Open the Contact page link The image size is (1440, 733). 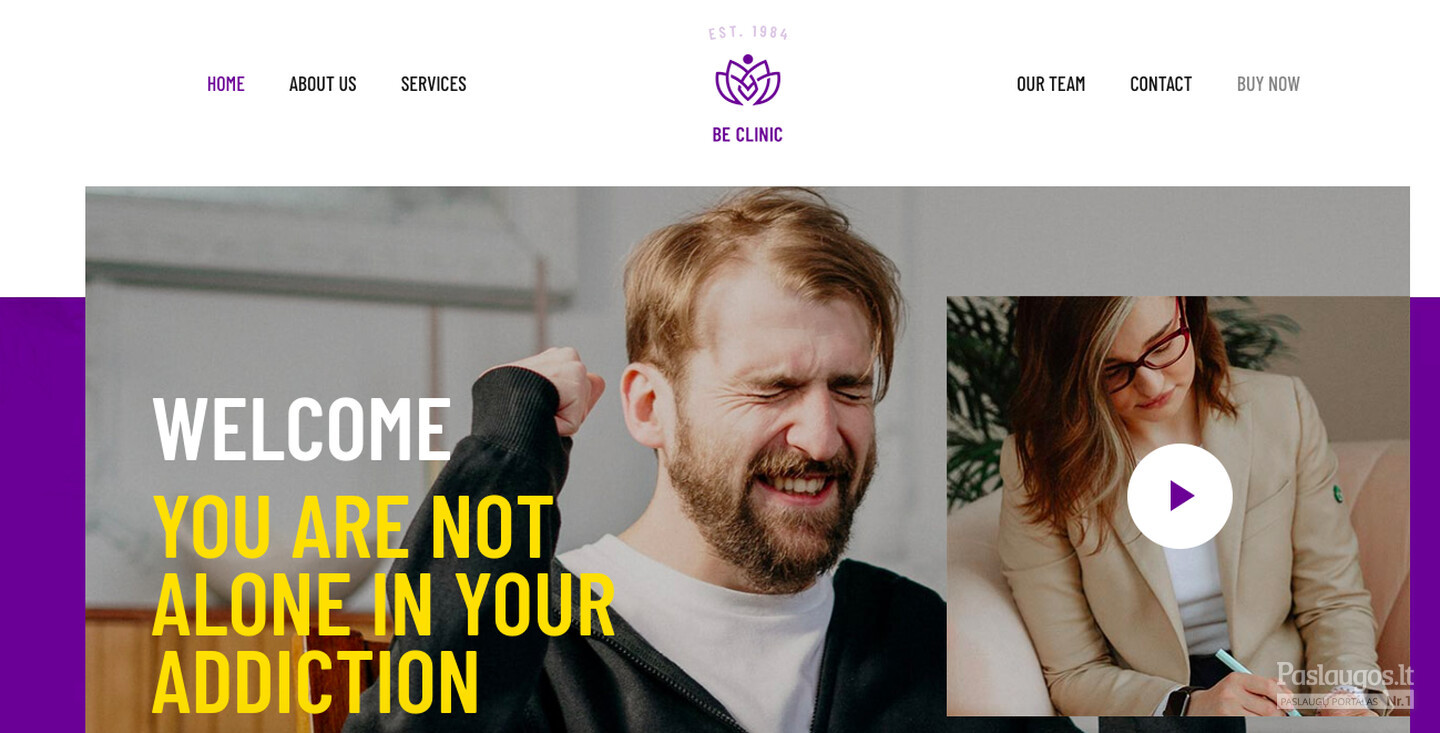(1160, 84)
